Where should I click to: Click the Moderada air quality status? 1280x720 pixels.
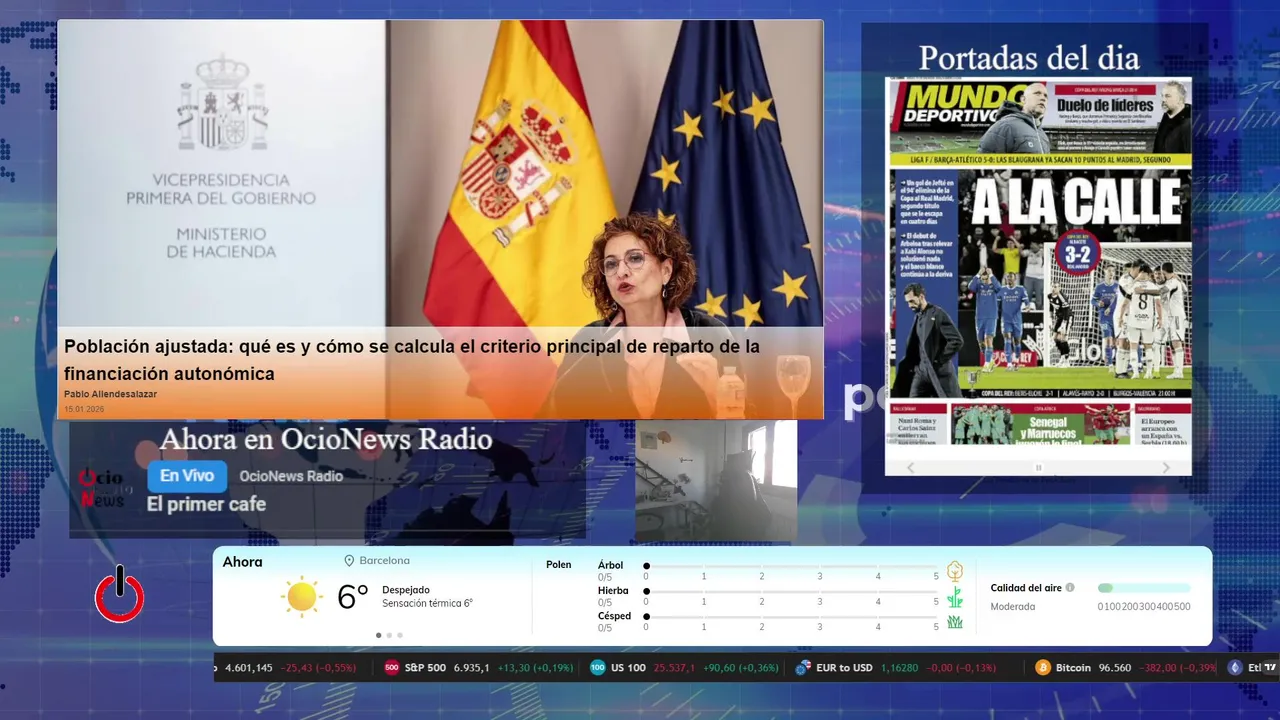pyautogui.click(x=1013, y=607)
